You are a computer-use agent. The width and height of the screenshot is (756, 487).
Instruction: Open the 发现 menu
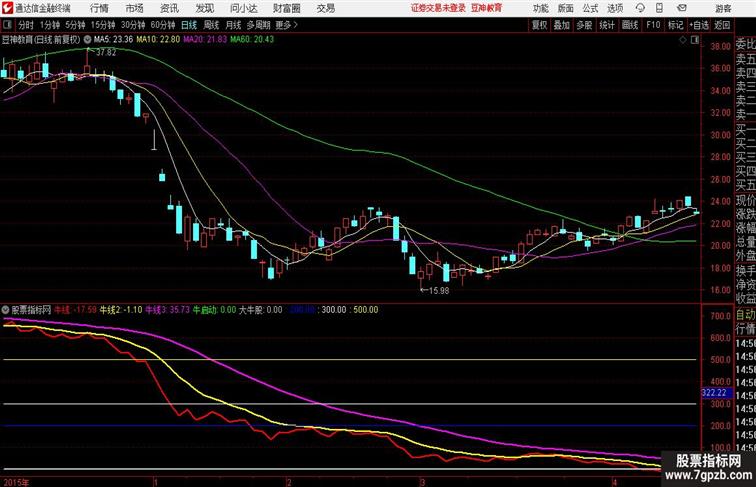pyautogui.click(x=204, y=8)
